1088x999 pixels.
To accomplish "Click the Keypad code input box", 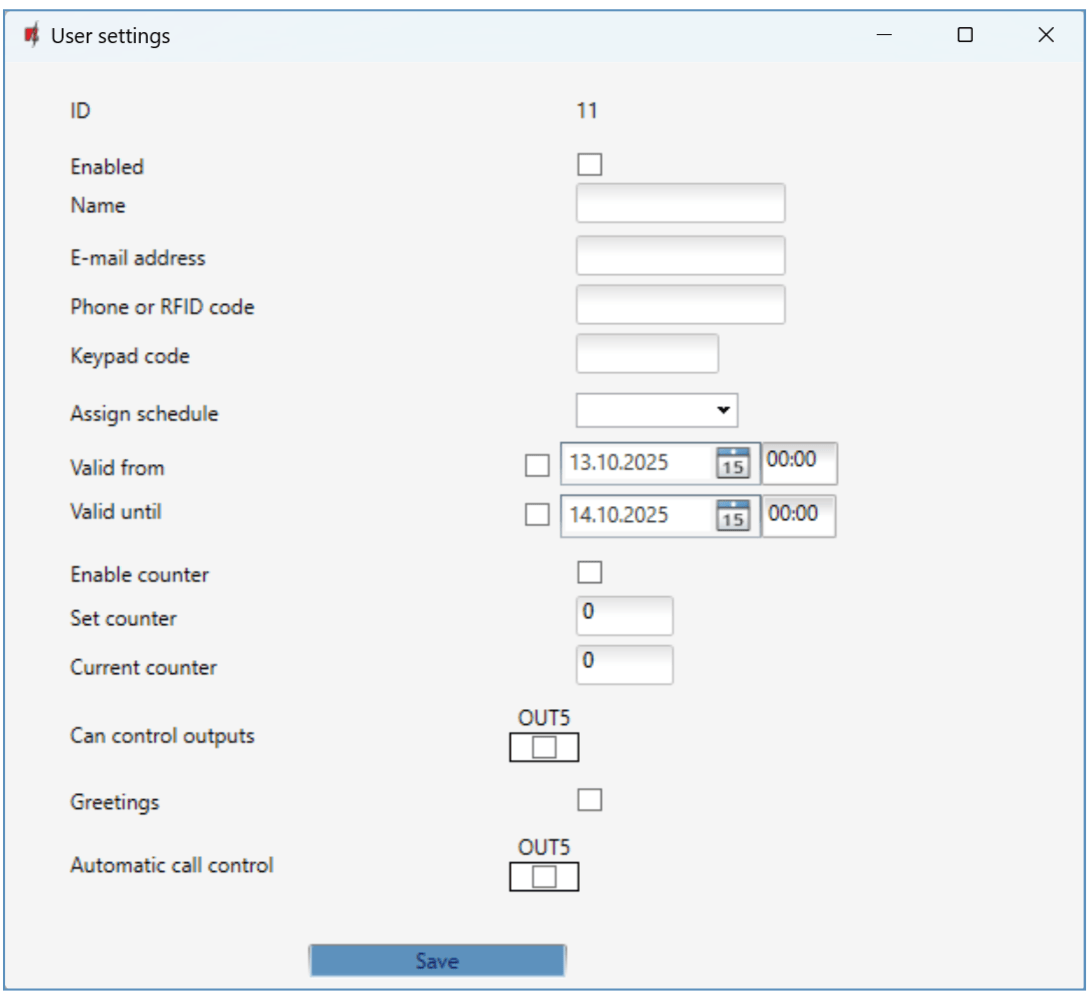I will (x=647, y=353).
